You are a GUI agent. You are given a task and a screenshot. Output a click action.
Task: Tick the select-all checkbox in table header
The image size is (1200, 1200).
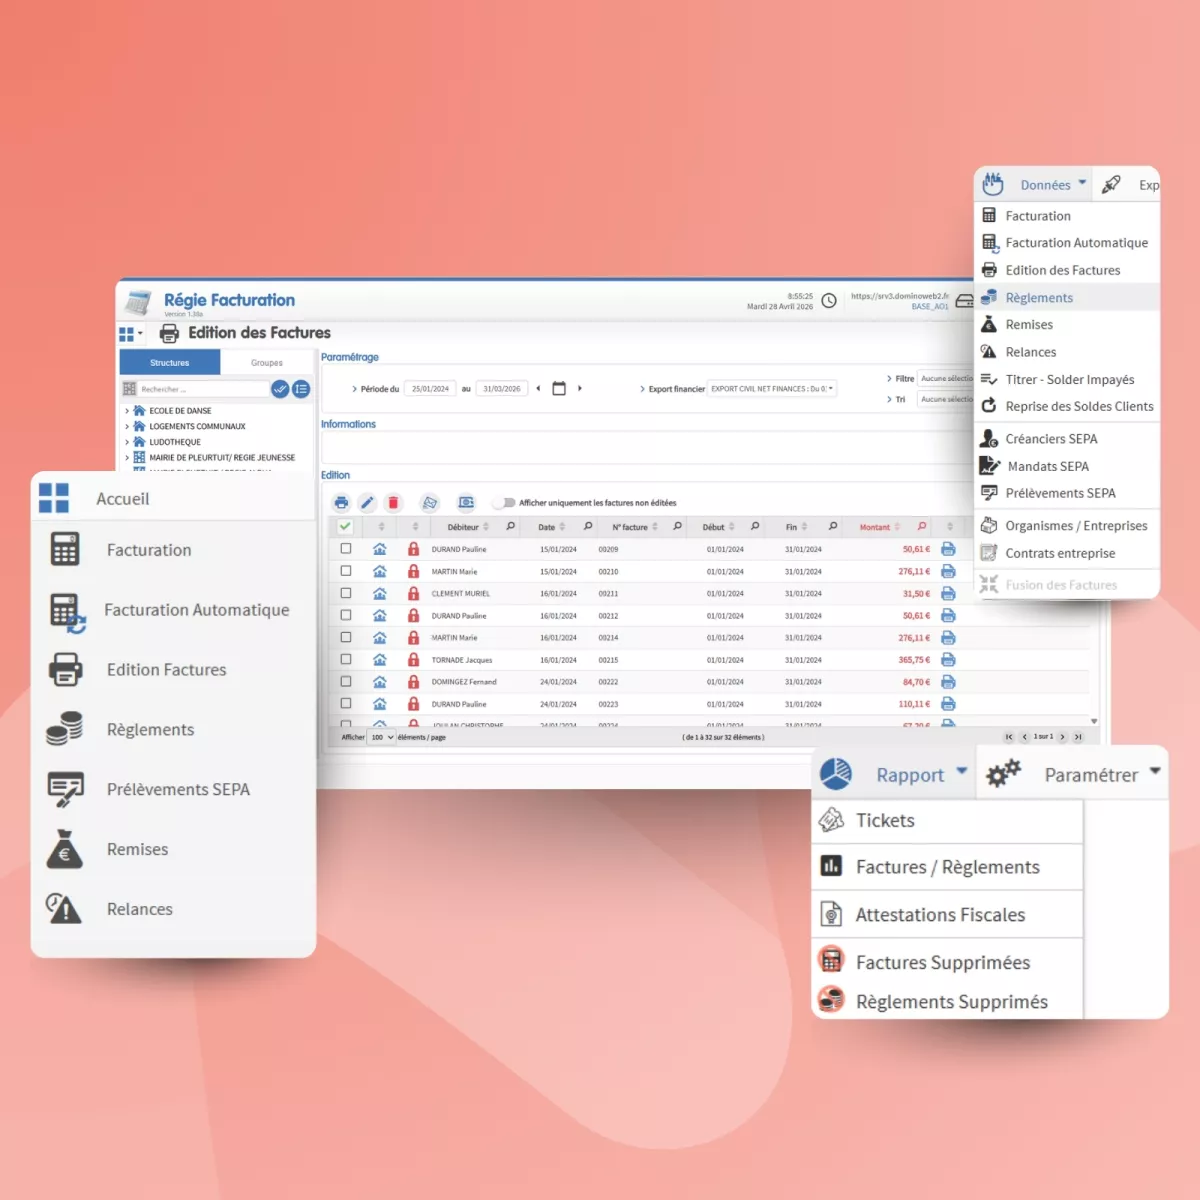345,527
